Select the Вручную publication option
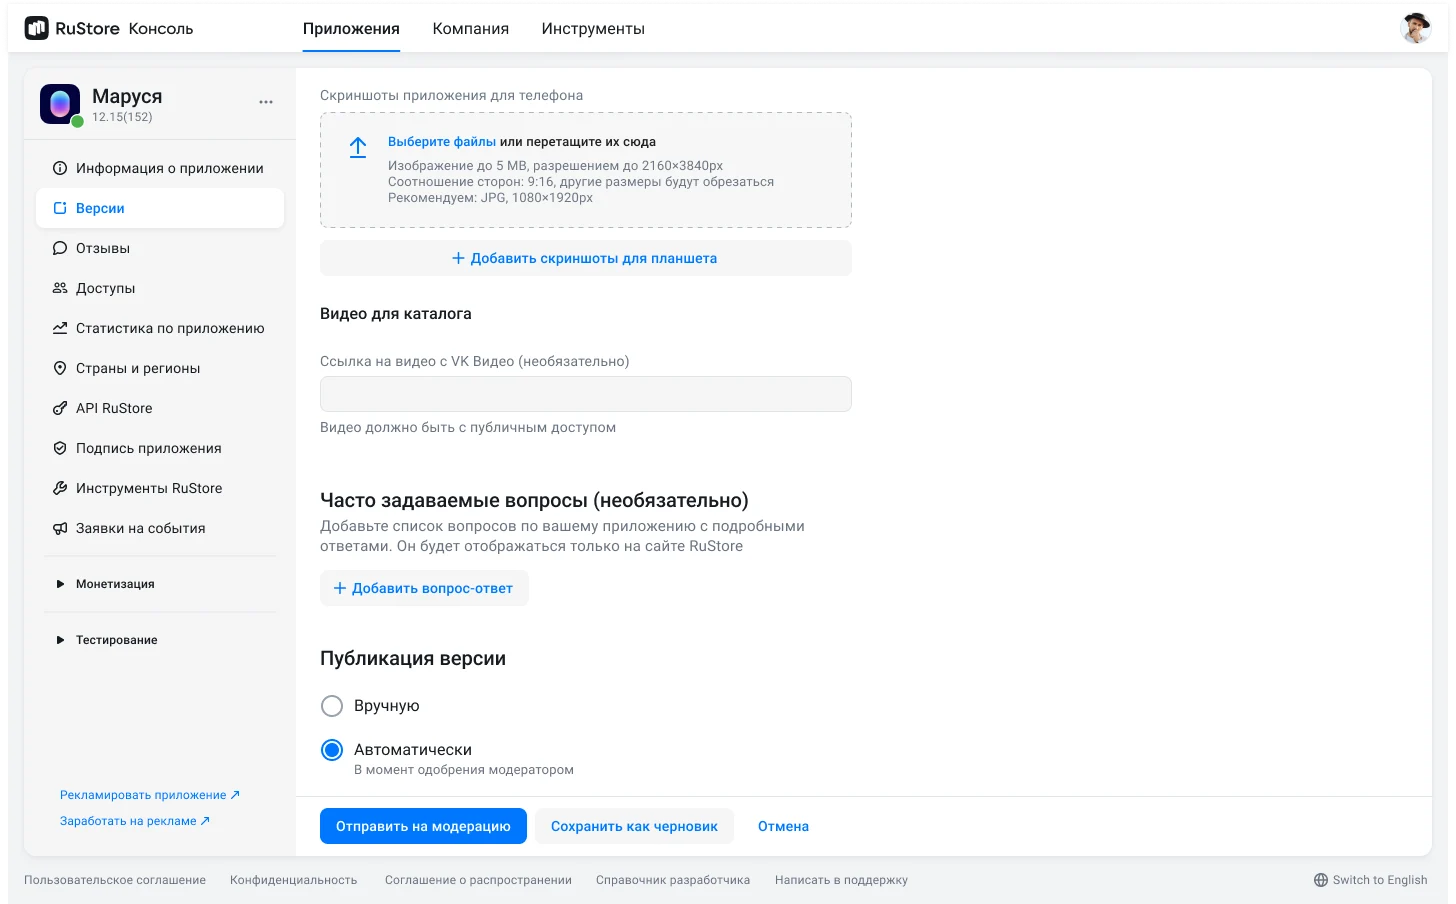Viewport: 1456px width, 904px height. point(332,706)
